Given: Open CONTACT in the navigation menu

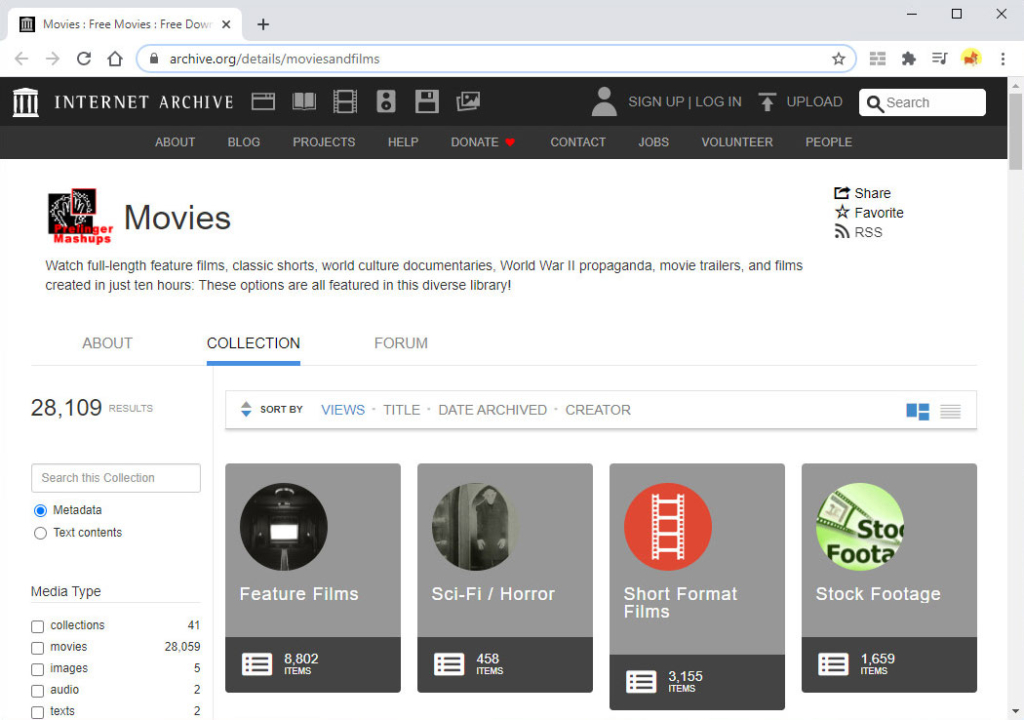Looking at the screenshot, I should pyautogui.click(x=578, y=142).
